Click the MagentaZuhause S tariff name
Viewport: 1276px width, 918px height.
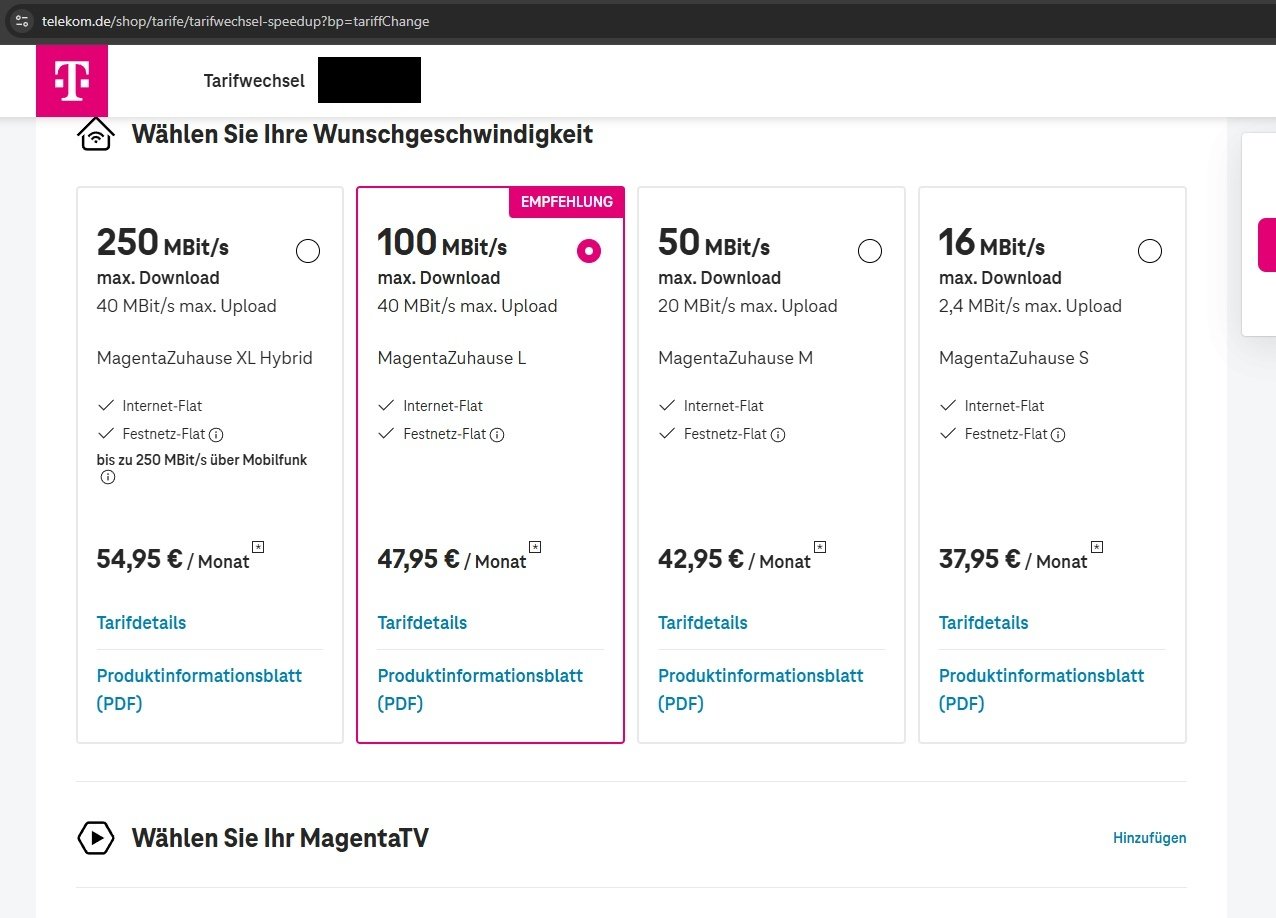1014,358
